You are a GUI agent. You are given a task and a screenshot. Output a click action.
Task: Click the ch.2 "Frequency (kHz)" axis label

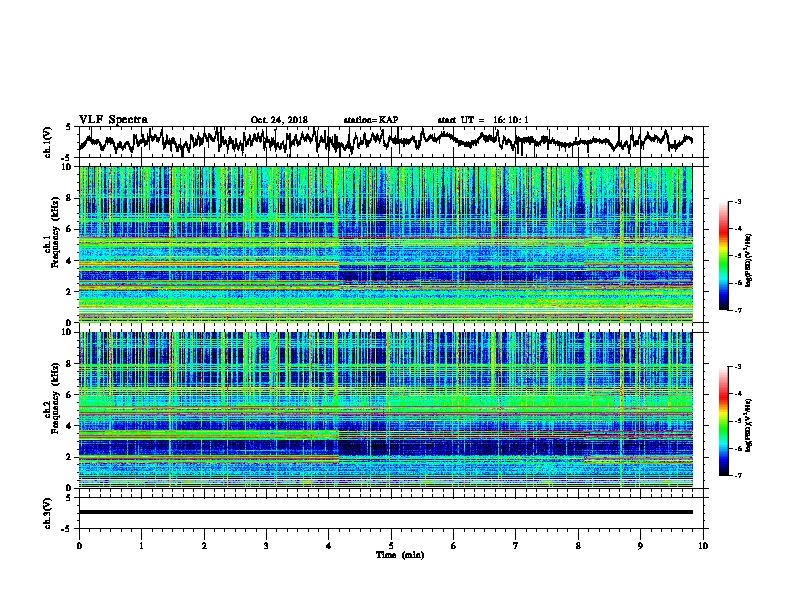tap(55, 398)
